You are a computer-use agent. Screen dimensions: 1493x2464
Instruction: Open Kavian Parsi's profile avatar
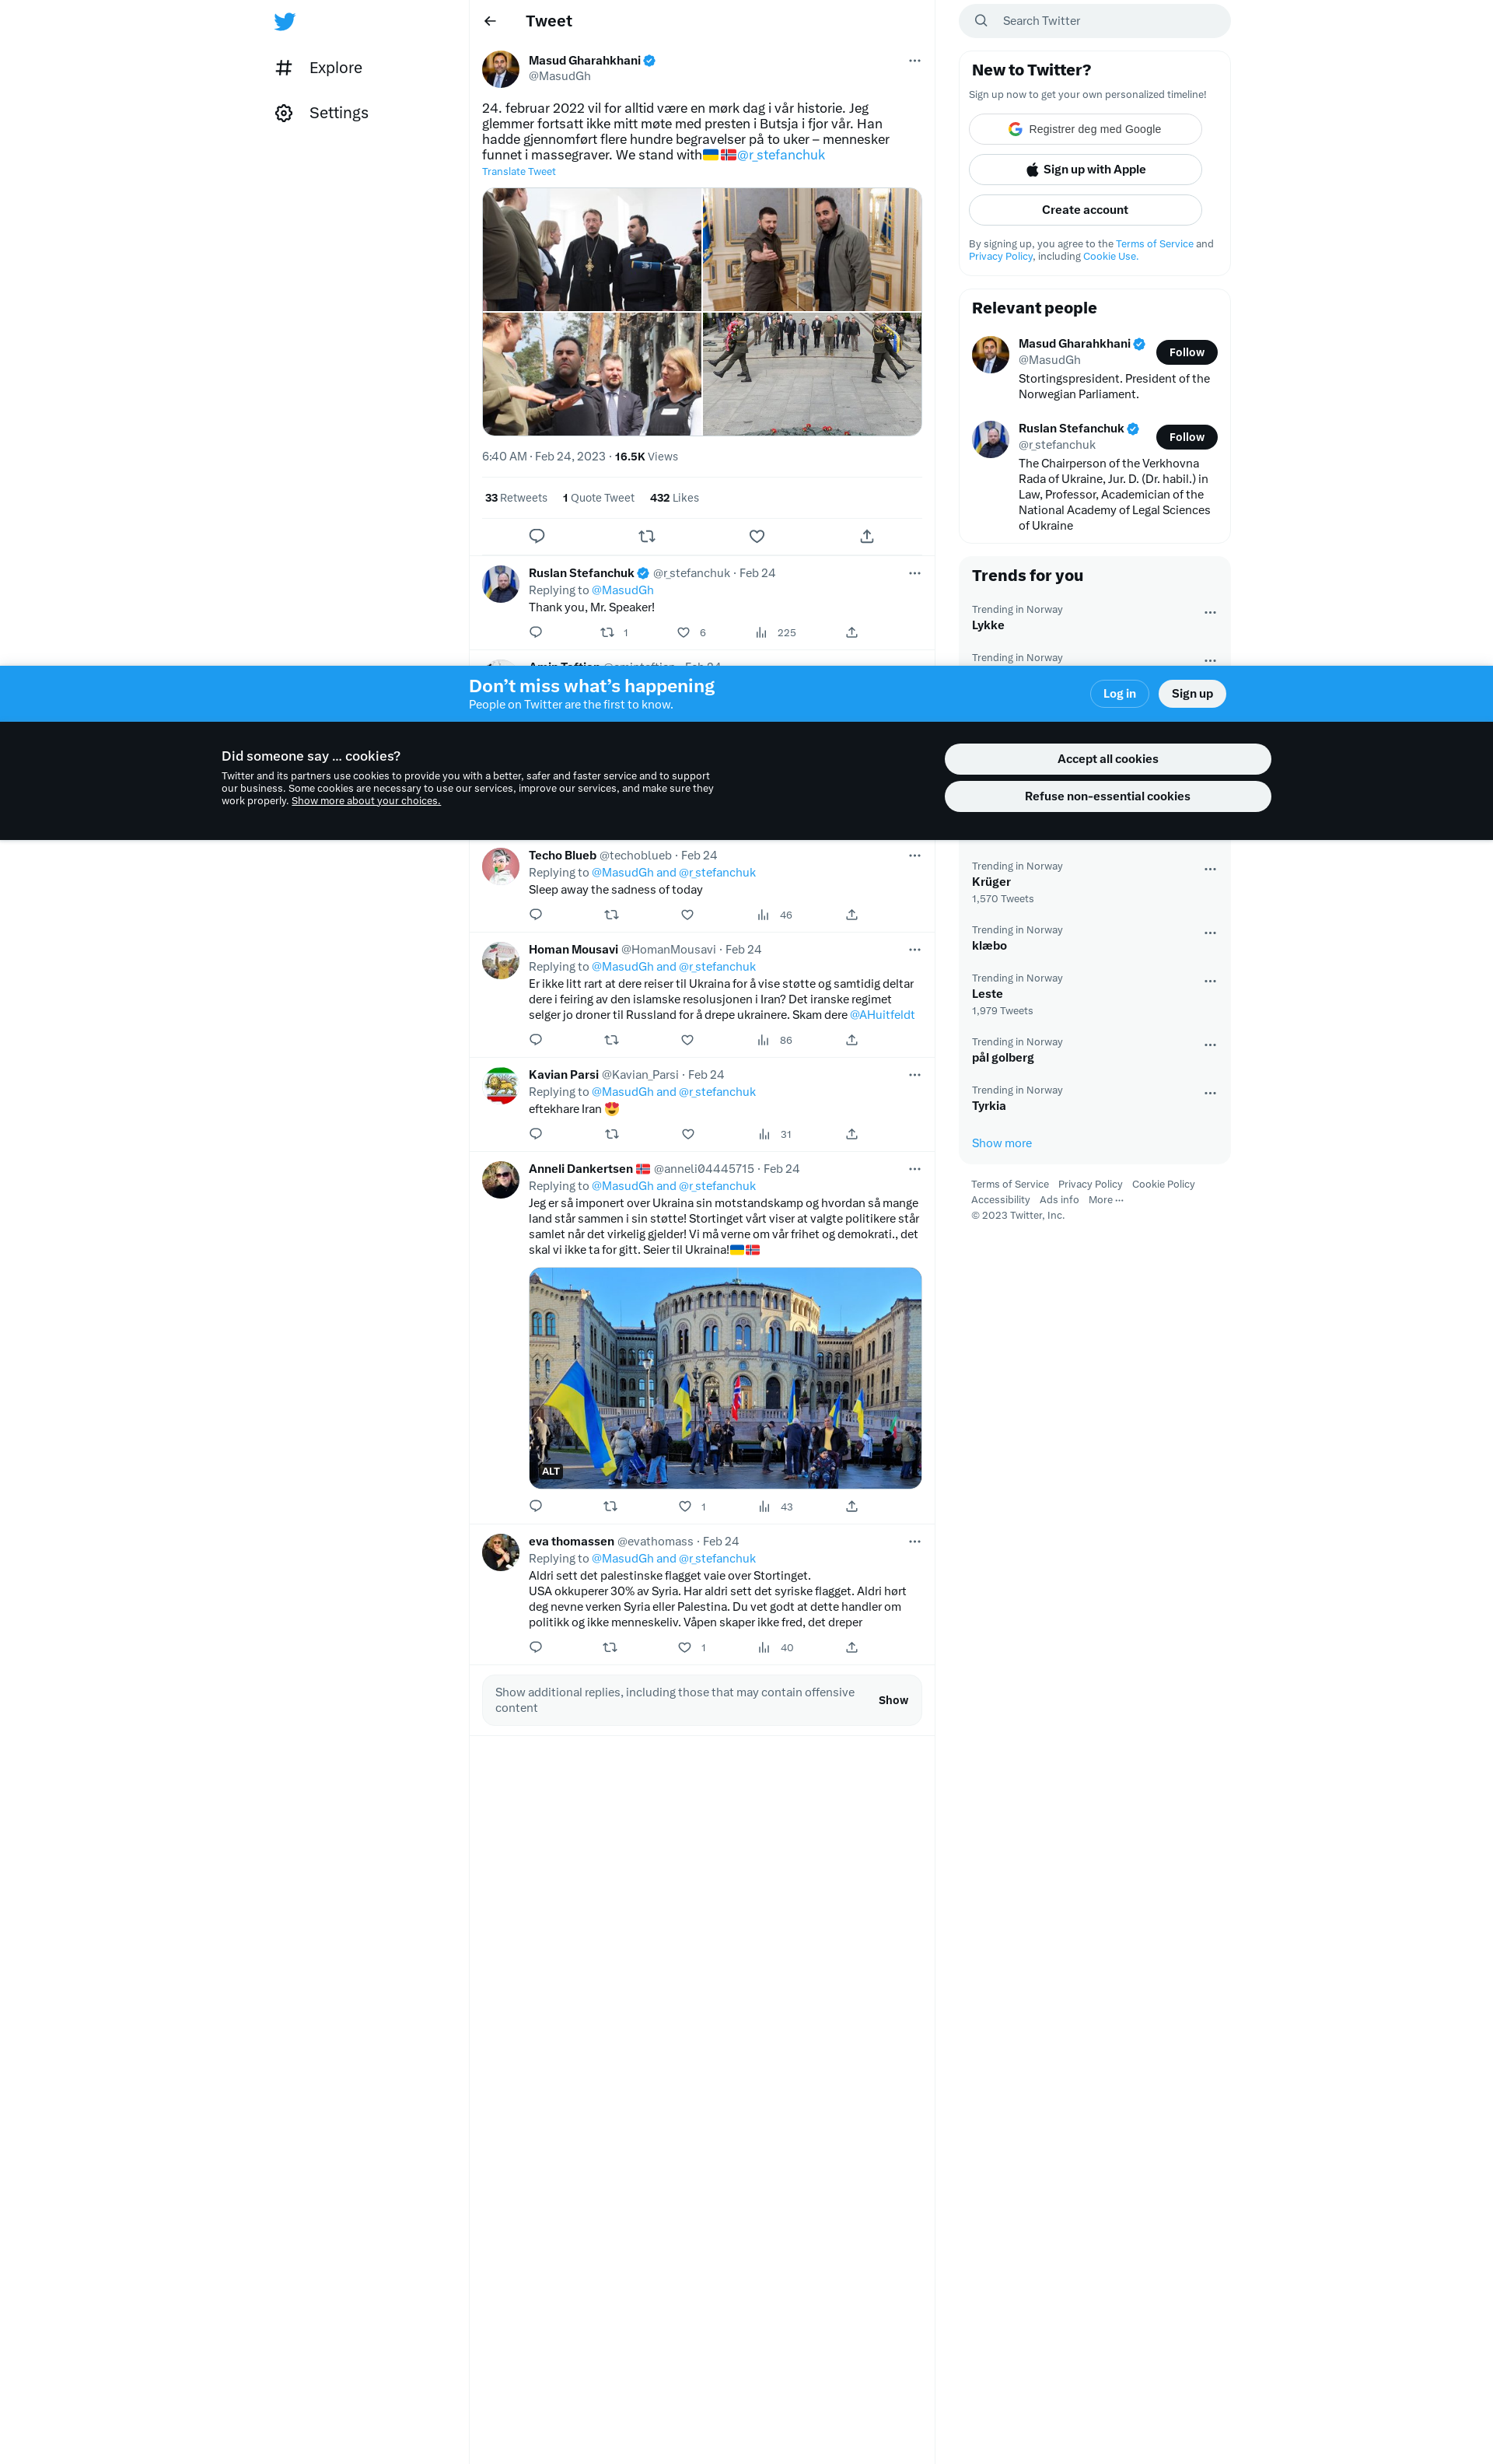click(x=501, y=1086)
